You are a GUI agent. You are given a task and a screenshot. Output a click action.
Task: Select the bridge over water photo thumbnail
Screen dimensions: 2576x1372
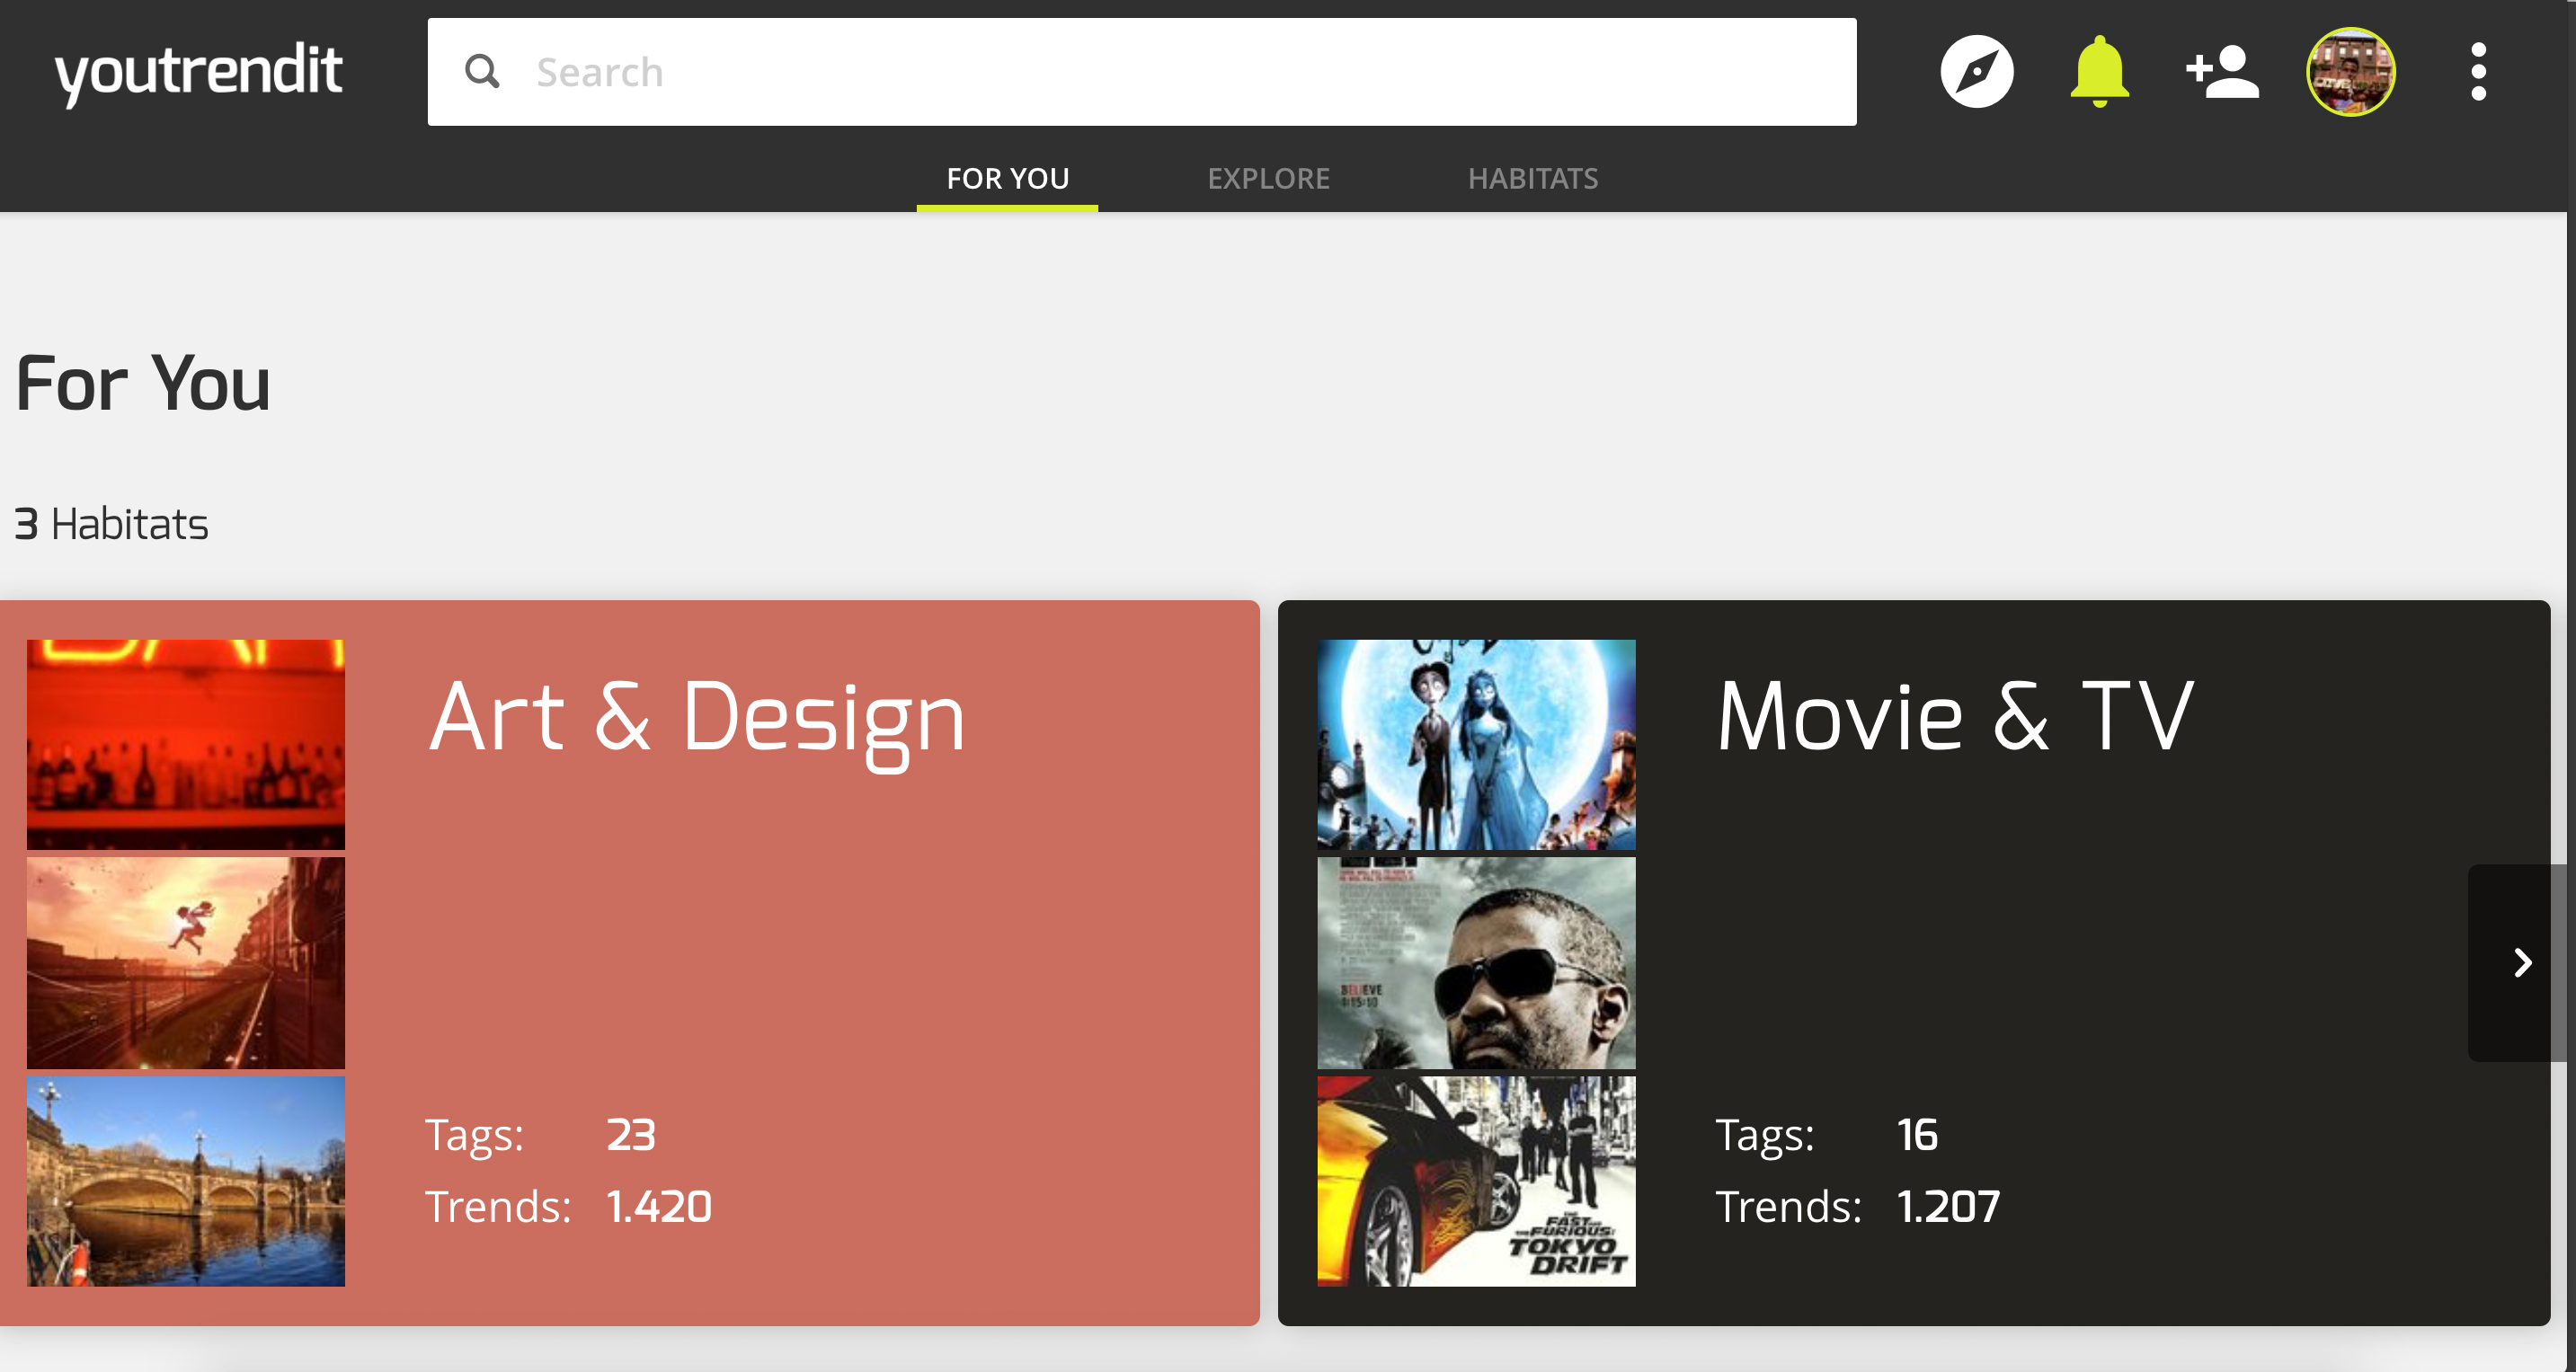pyautogui.click(x=186, y=1180)
